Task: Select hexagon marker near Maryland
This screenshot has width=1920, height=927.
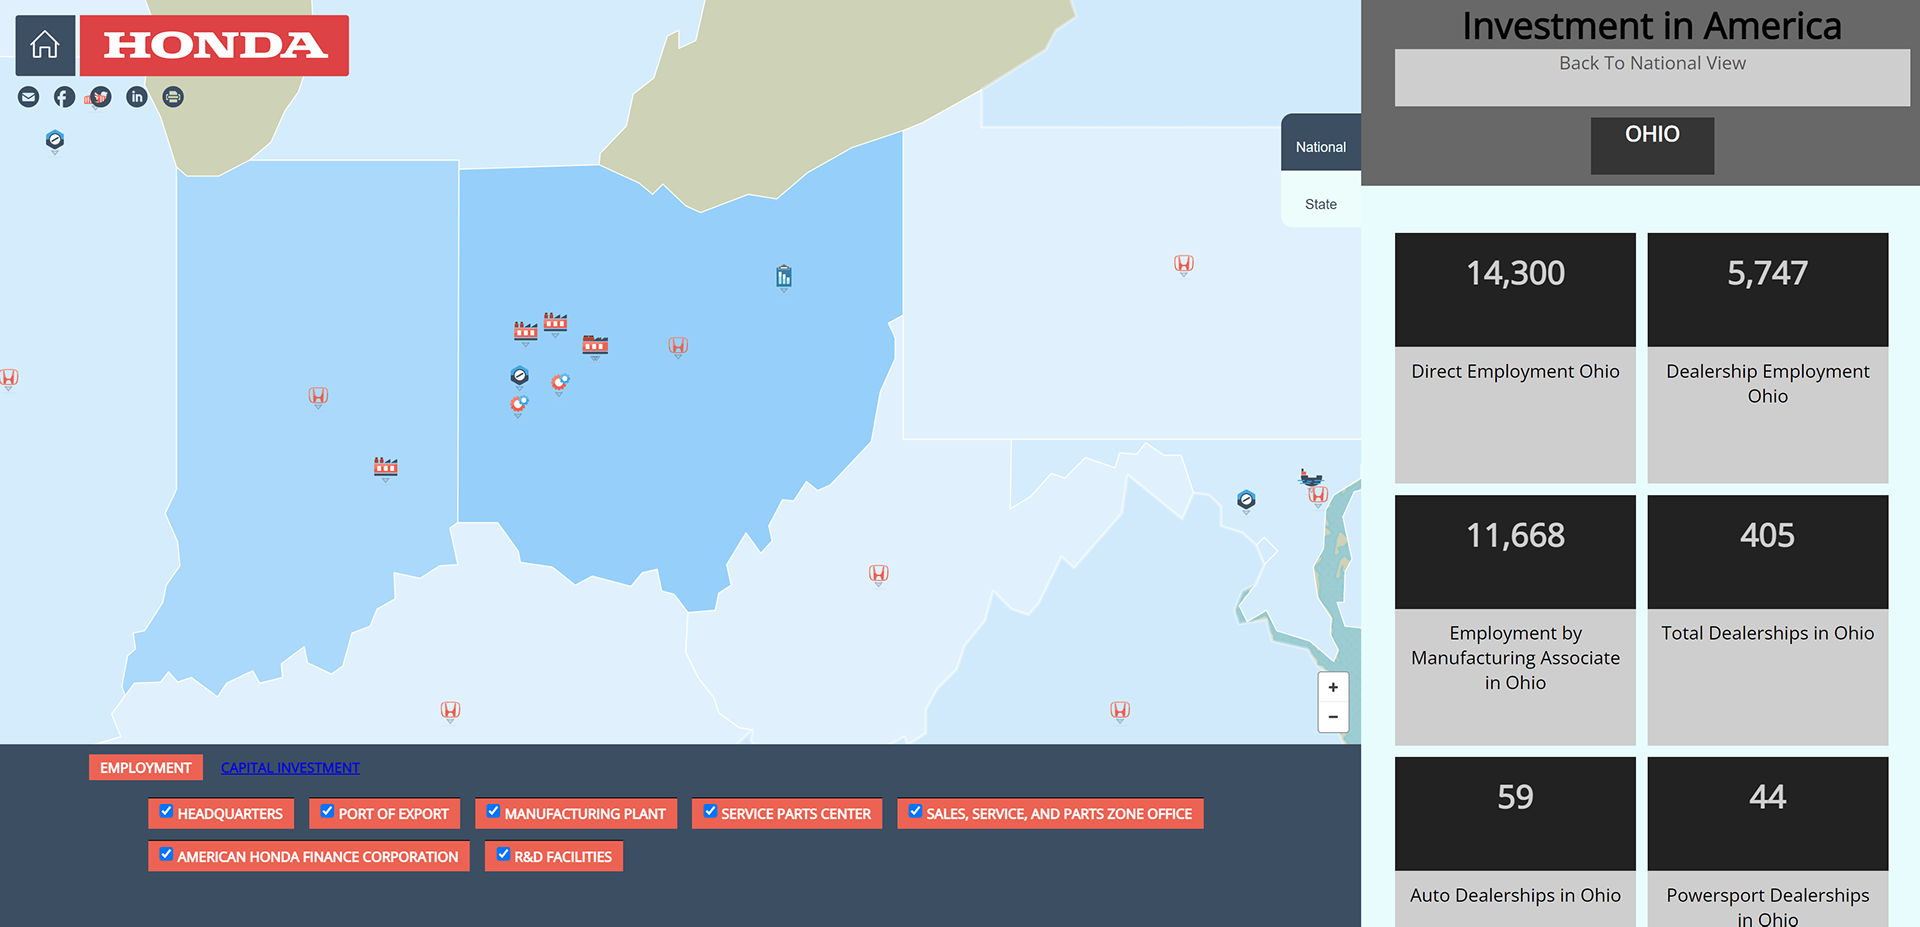Action: tap(1246, 500)
